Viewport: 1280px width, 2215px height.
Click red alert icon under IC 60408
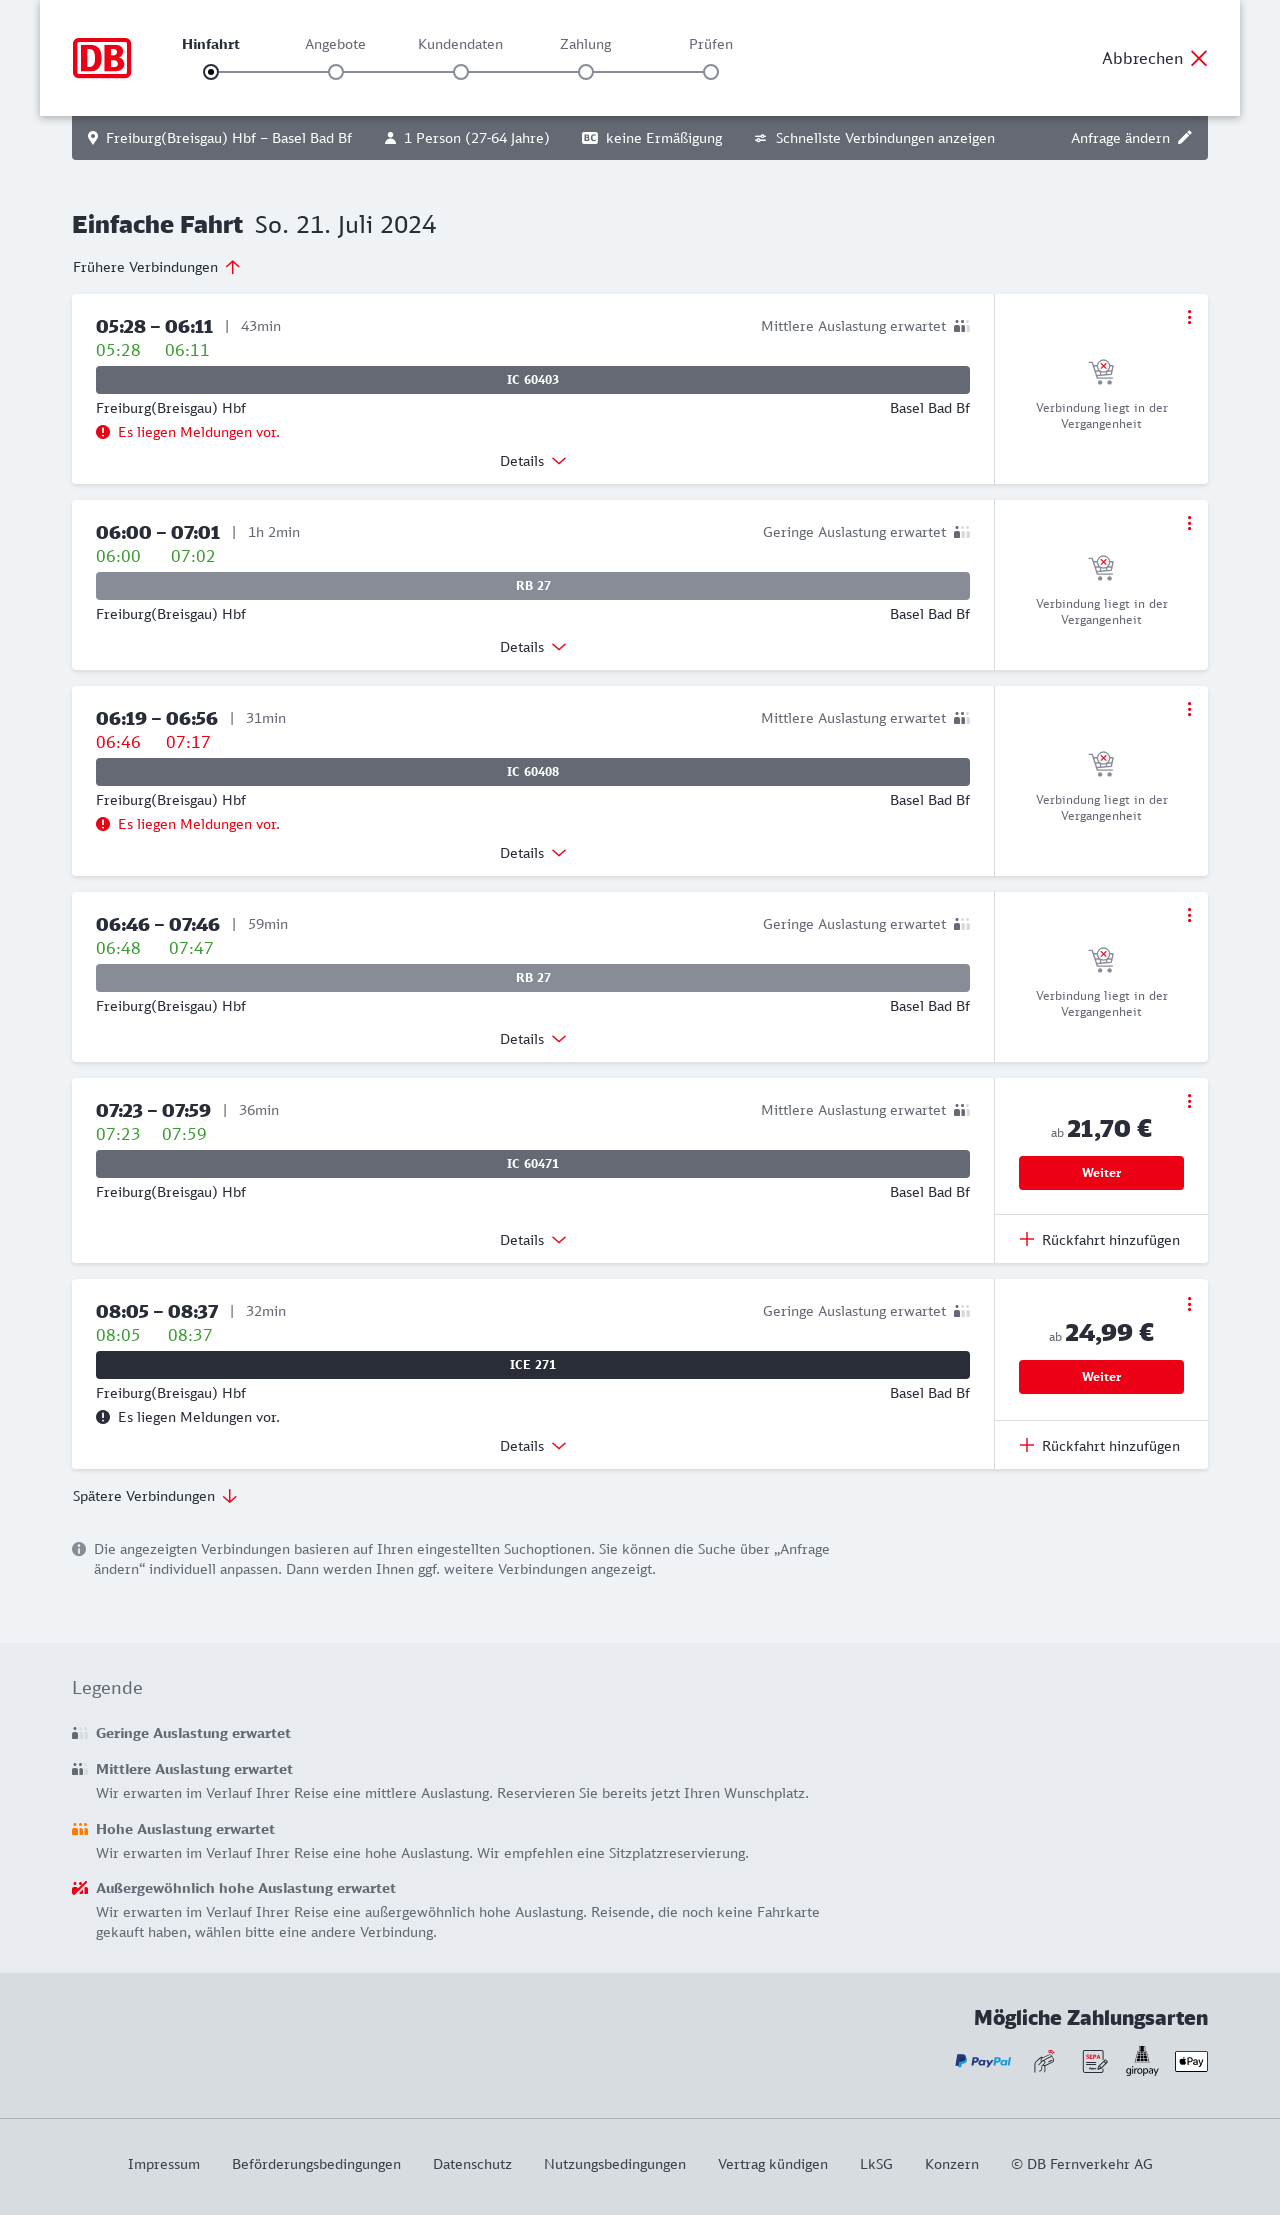click(103, 824)
